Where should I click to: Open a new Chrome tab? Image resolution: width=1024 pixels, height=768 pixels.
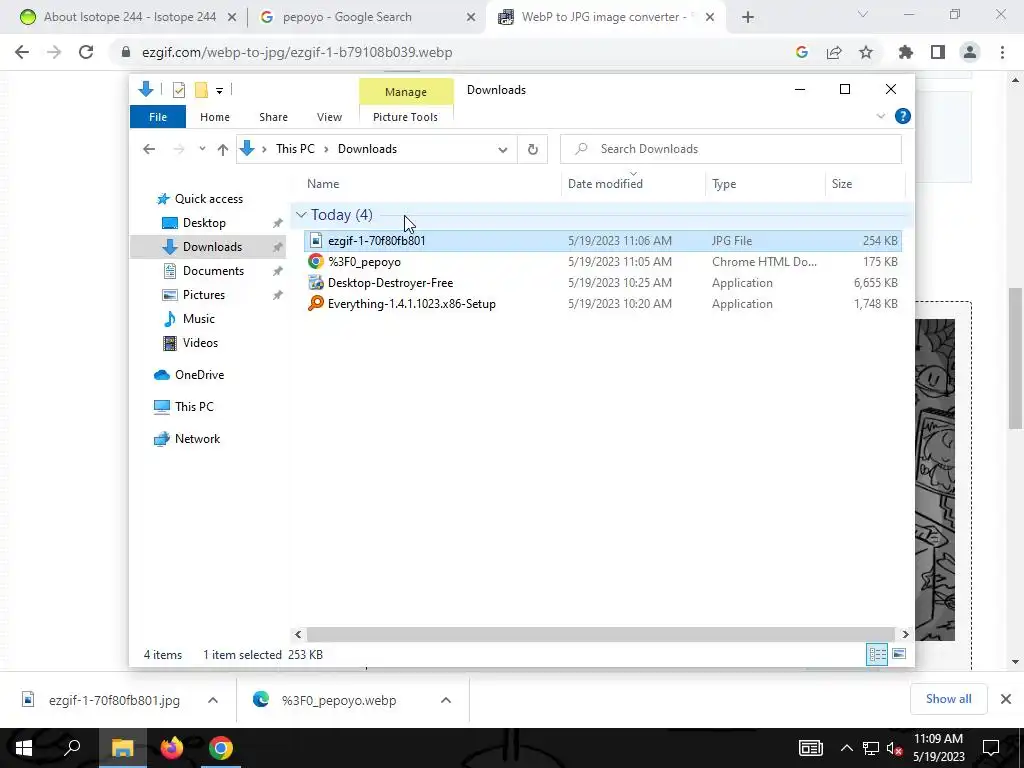coord(748,18)
